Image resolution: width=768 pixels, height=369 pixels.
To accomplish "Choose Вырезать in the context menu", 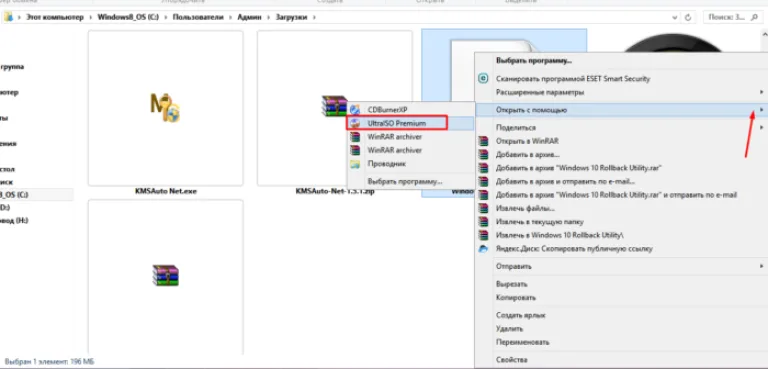I will (511, 284).
